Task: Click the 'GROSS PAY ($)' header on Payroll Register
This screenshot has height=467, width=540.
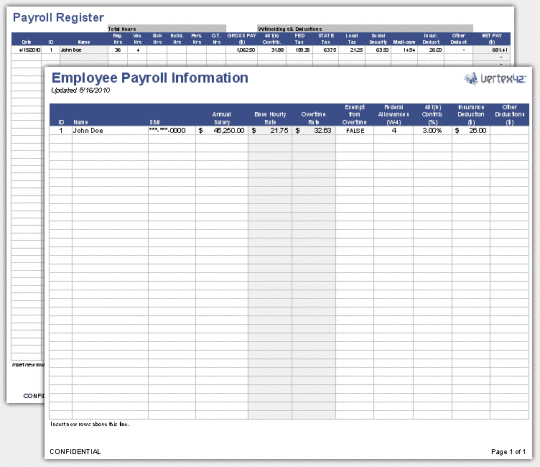Action: click(242, 39)
